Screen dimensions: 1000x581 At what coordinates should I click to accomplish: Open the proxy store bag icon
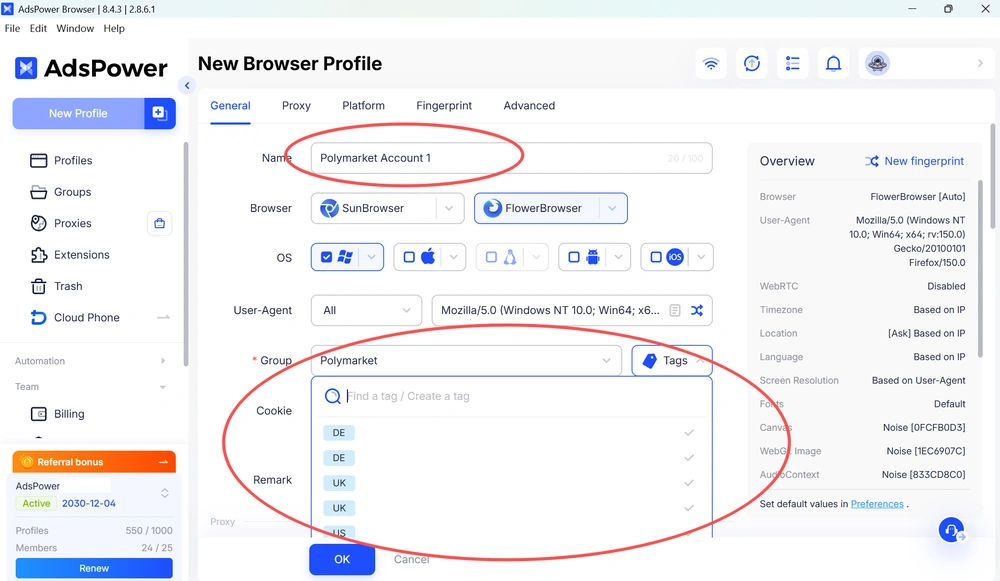click(159, 223)
